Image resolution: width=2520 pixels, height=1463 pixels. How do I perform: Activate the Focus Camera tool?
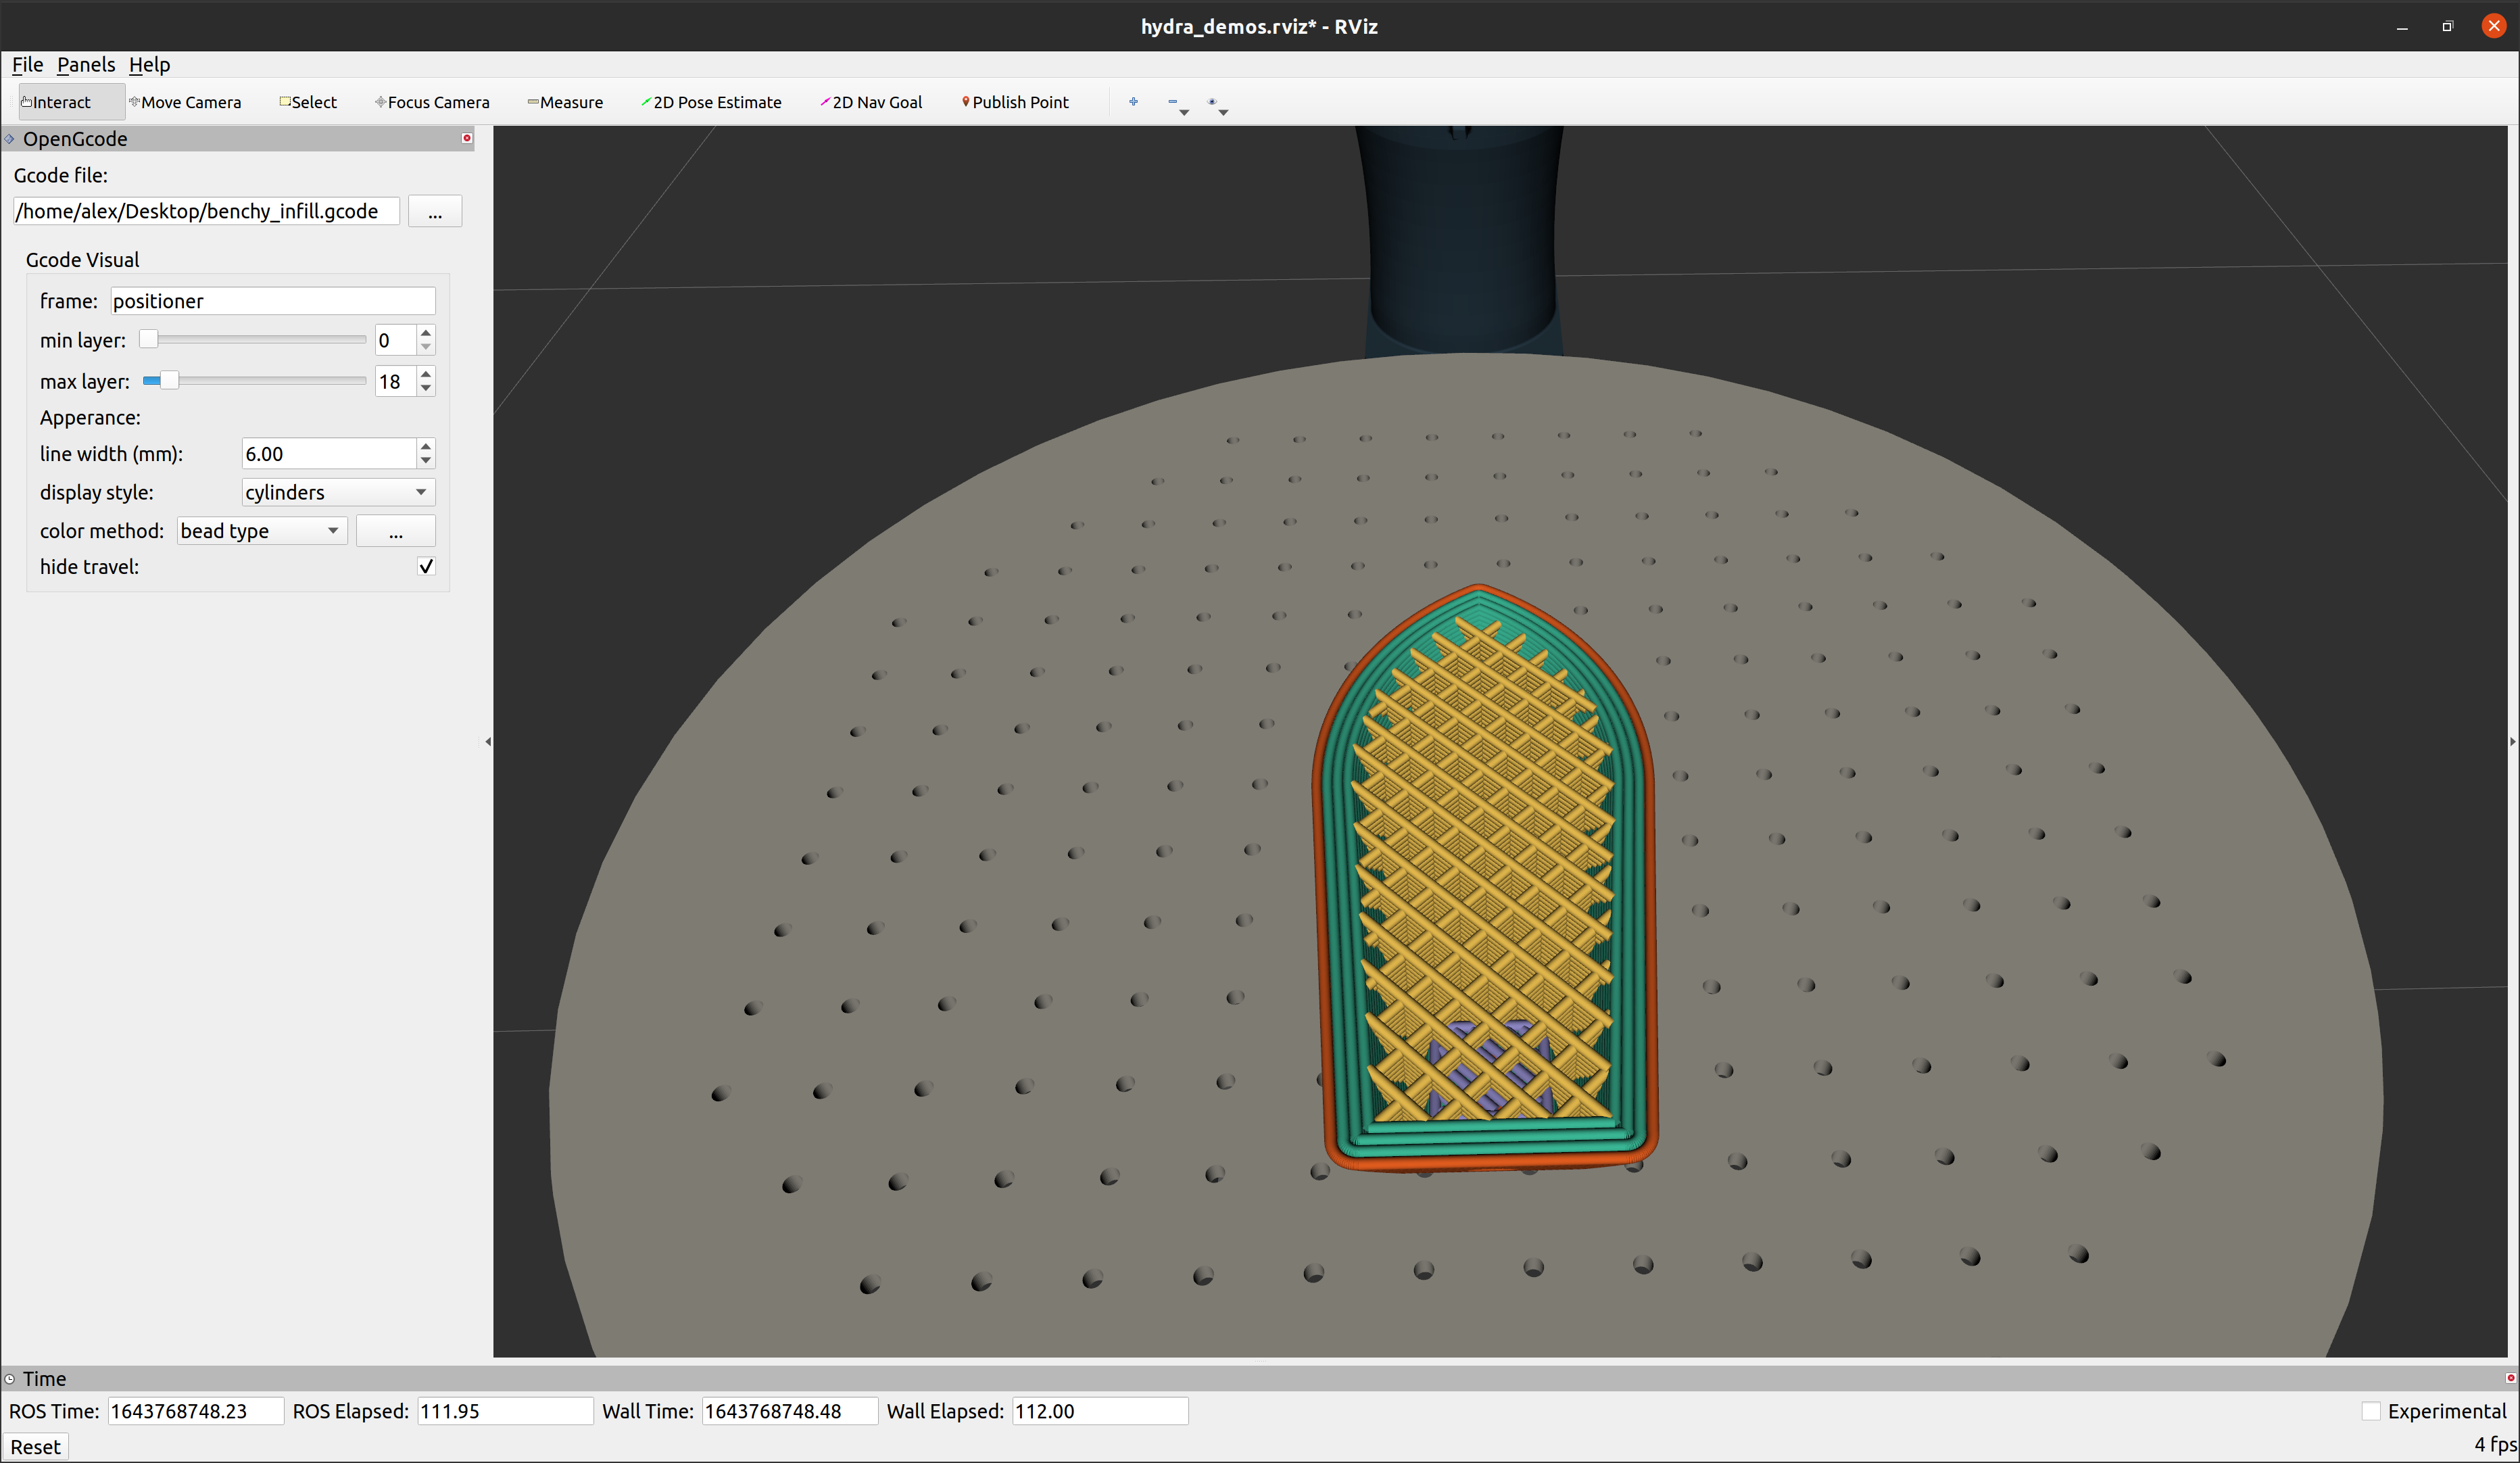tap(432, 102)
